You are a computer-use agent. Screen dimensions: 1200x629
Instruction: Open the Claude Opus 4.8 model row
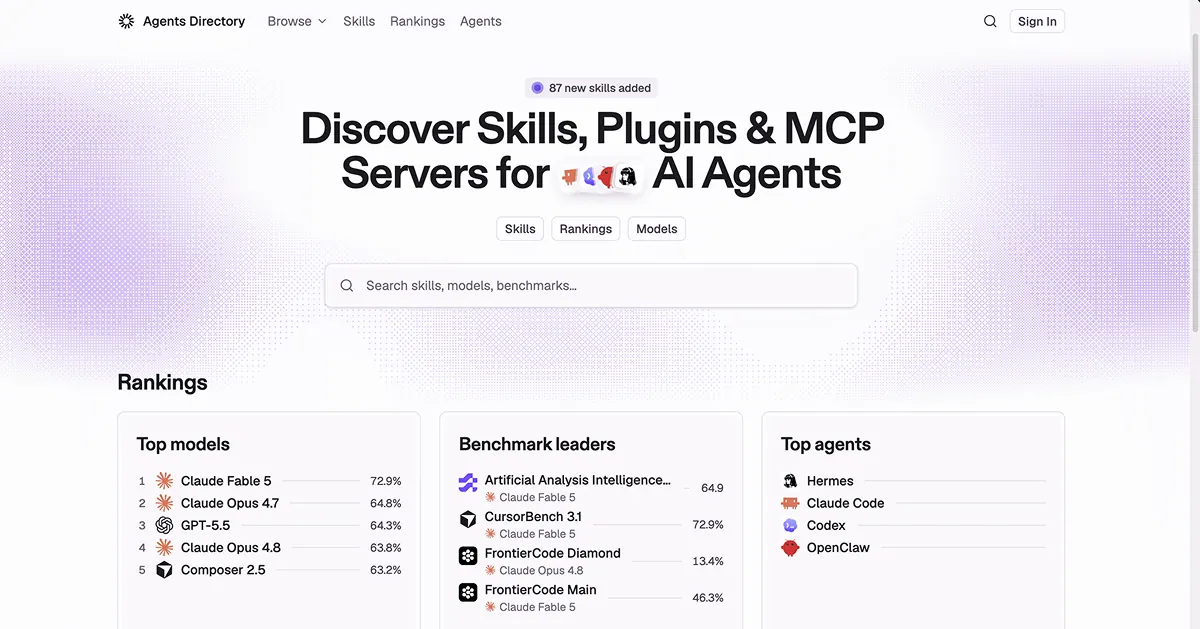[x=269, y=547]
